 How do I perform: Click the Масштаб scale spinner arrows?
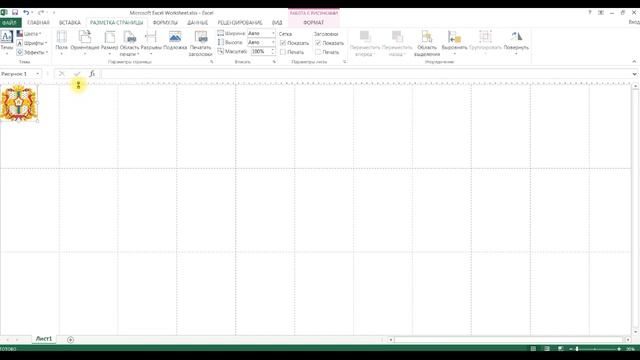coord(273,51)
